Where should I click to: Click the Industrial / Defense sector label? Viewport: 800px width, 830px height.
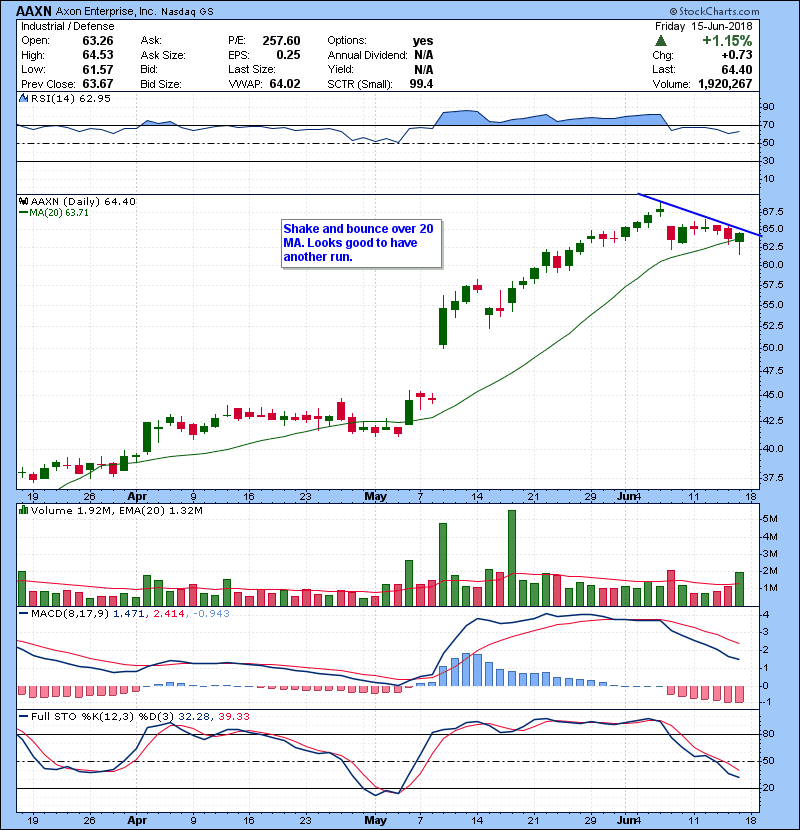point(68,26)
